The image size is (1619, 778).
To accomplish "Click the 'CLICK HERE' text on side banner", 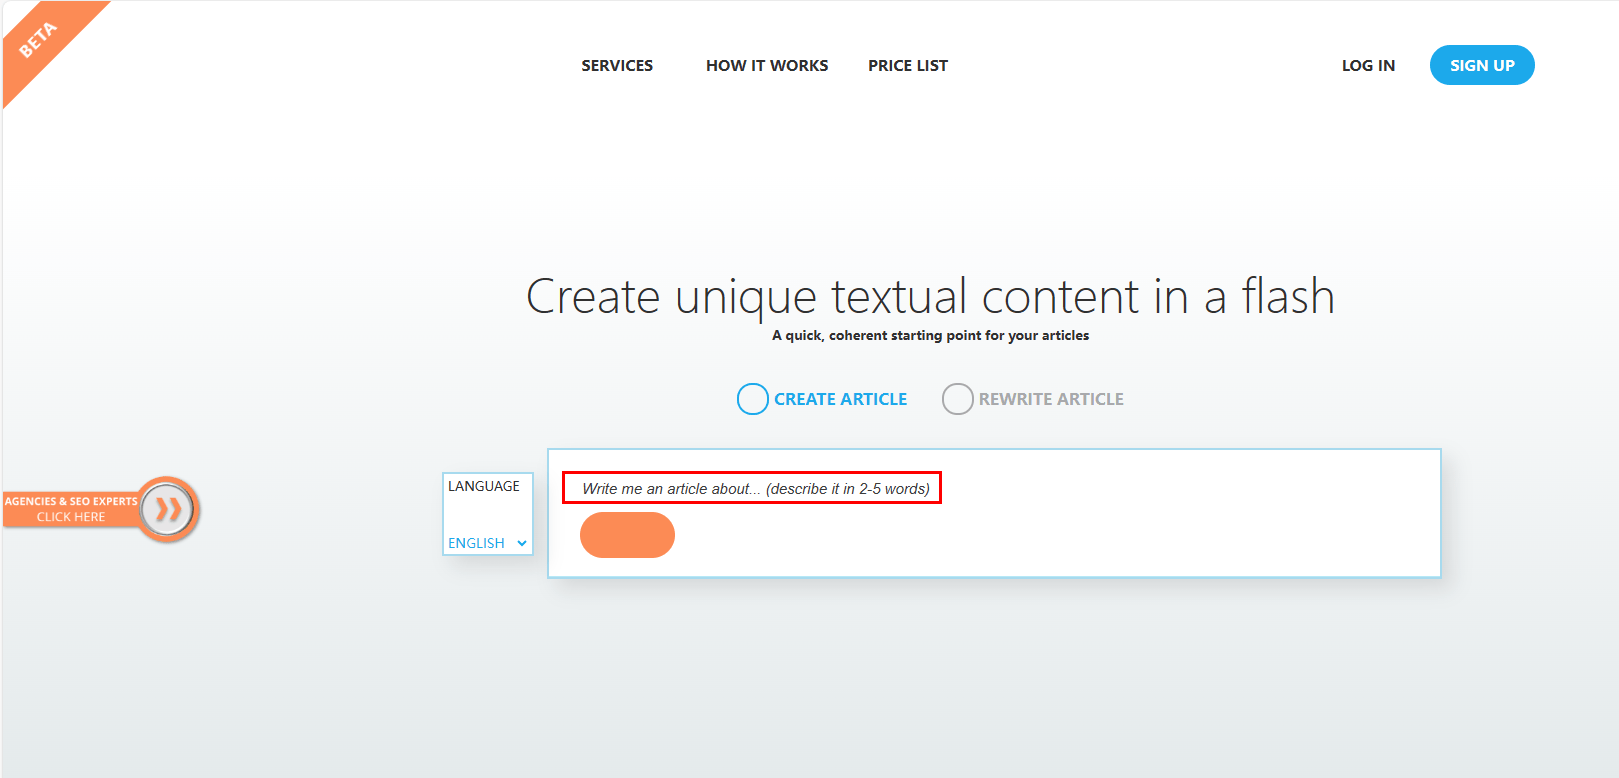I will click(x=71, y=517).
